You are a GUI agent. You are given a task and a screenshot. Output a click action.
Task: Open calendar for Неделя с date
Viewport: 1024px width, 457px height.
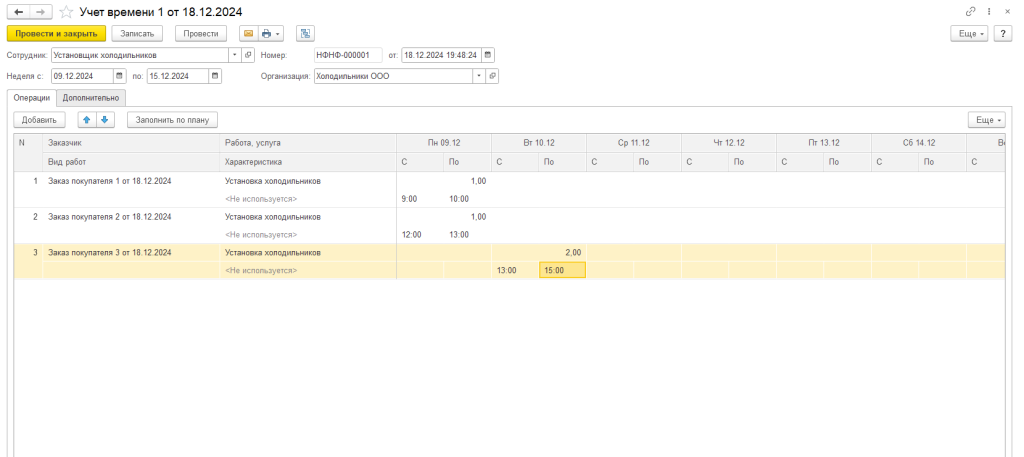(120, 76)
